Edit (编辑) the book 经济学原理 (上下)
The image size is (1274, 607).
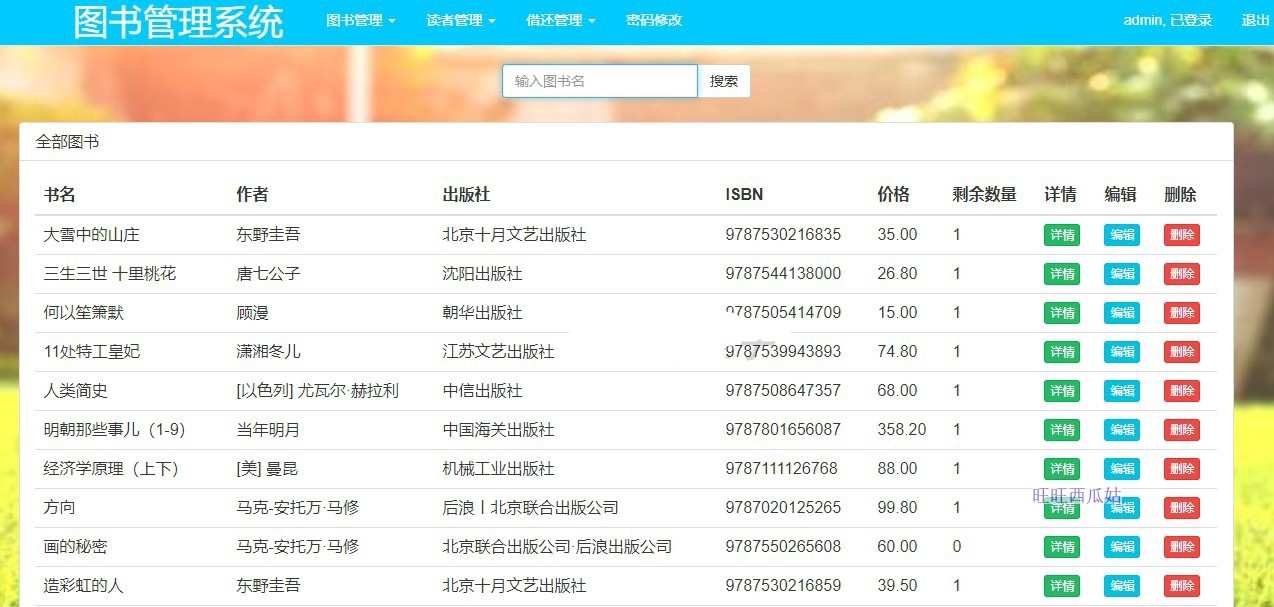pyautogui.click(x=1121, y=468)
